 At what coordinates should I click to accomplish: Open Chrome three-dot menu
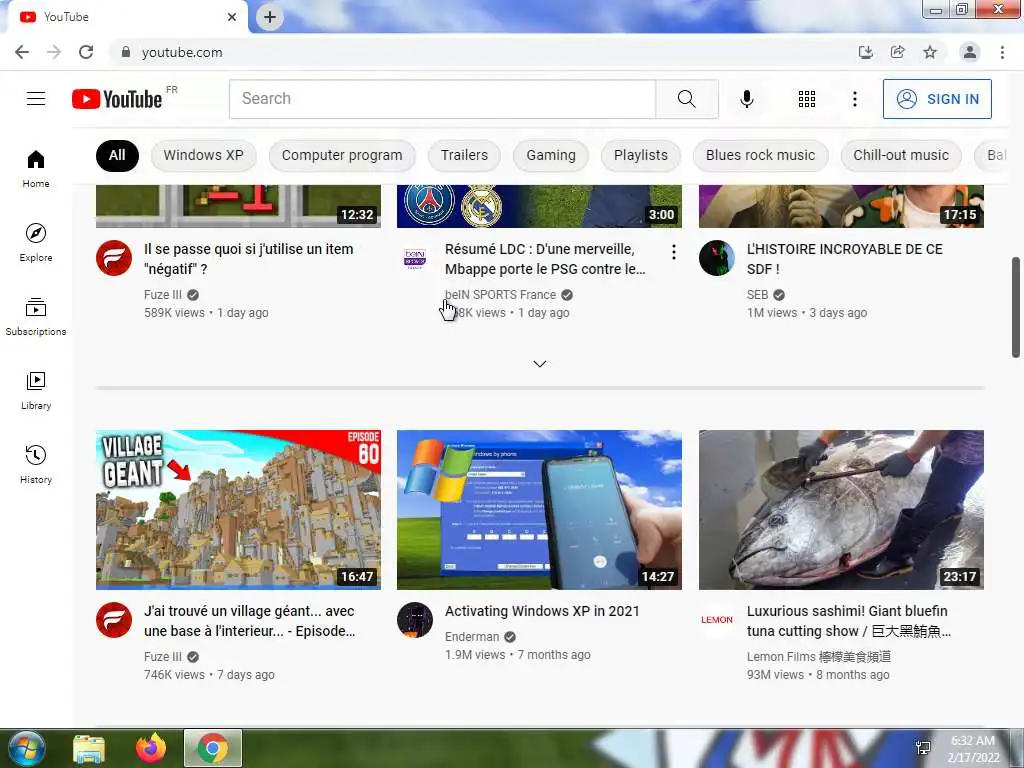pos(1002,52)
